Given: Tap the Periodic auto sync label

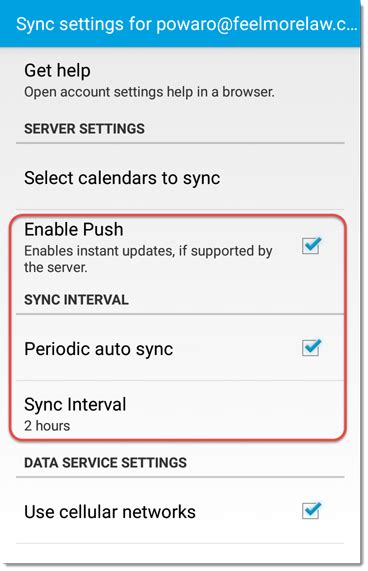Looking at the screenshot, I should click(x=99, y=349).
